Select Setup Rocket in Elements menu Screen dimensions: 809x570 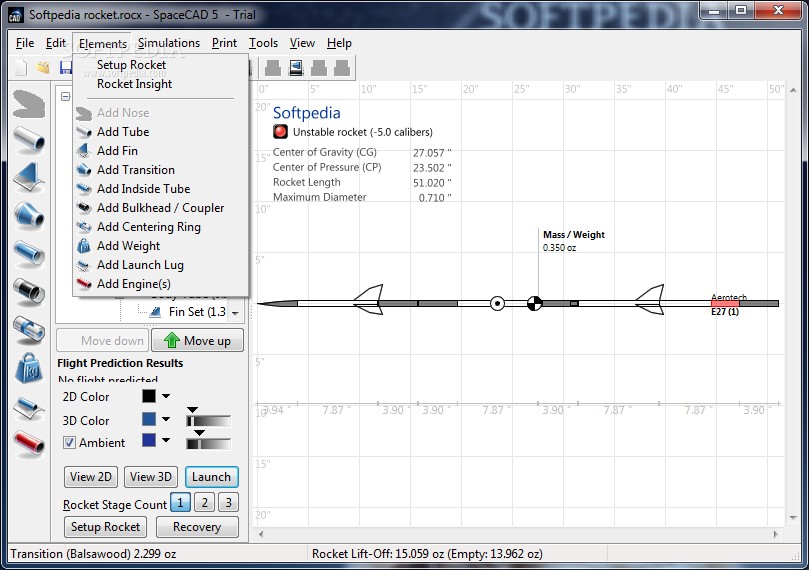tap(131, 65)
